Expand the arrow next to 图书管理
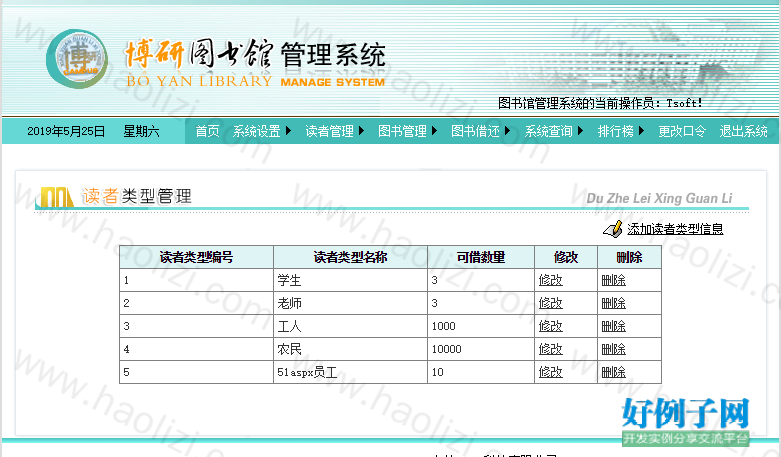Screen dimensions: 781x457 [x=434, y=131]
